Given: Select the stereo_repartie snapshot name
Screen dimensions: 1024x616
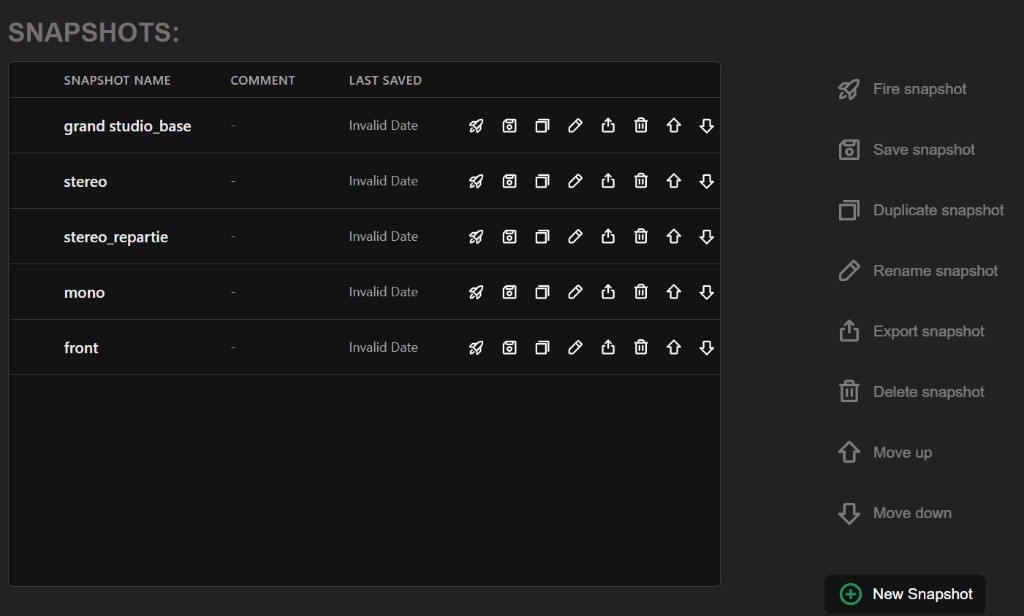Looking at the screenshot, I should (116, 237).
